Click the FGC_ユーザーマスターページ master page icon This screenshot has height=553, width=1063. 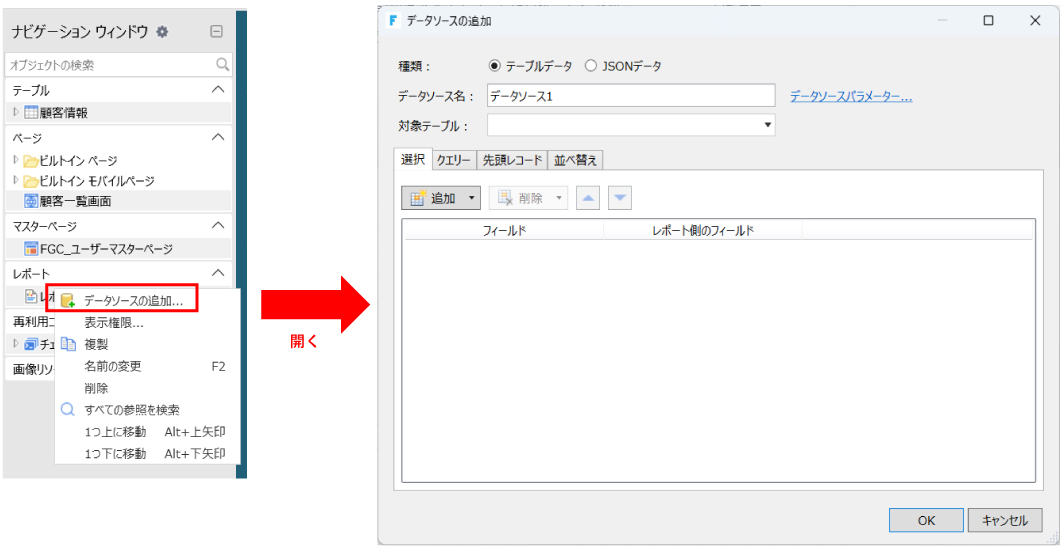(x=31, y=248)
